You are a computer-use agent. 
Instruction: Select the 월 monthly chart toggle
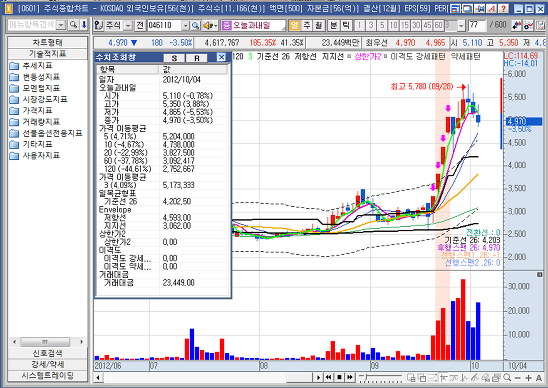pos(318,25)
